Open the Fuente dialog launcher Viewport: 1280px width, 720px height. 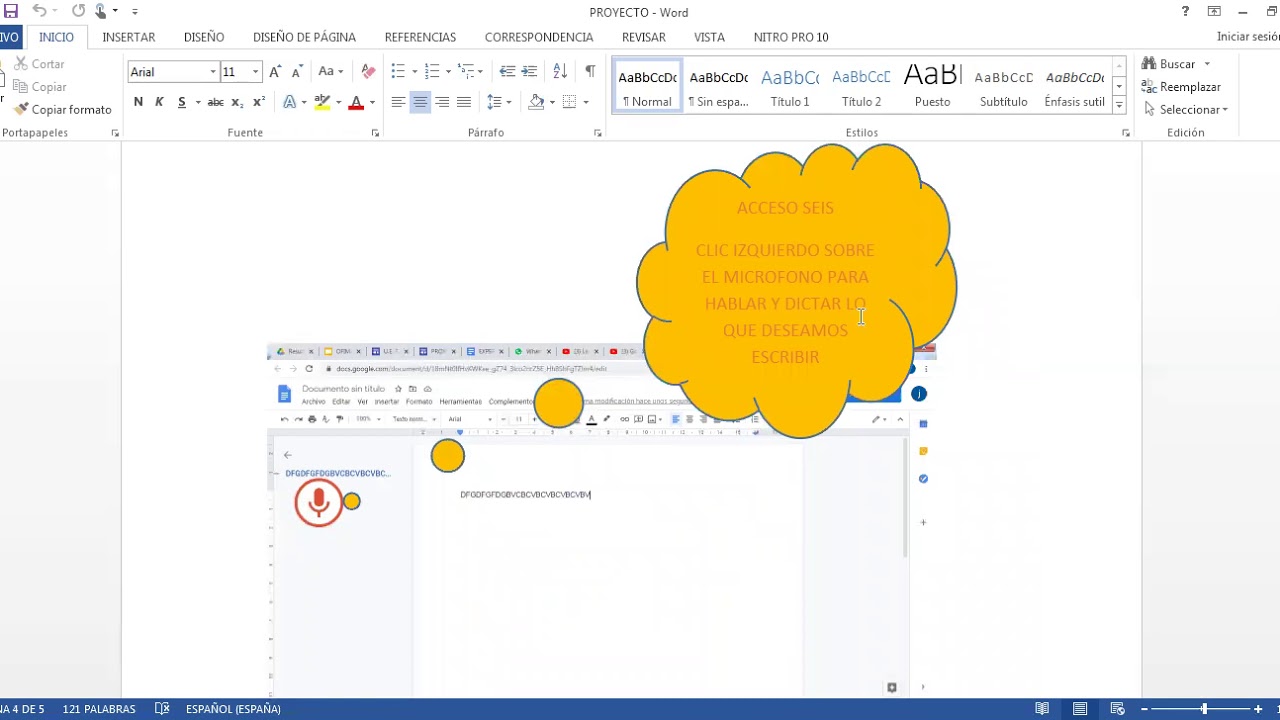tap(376, 133)
